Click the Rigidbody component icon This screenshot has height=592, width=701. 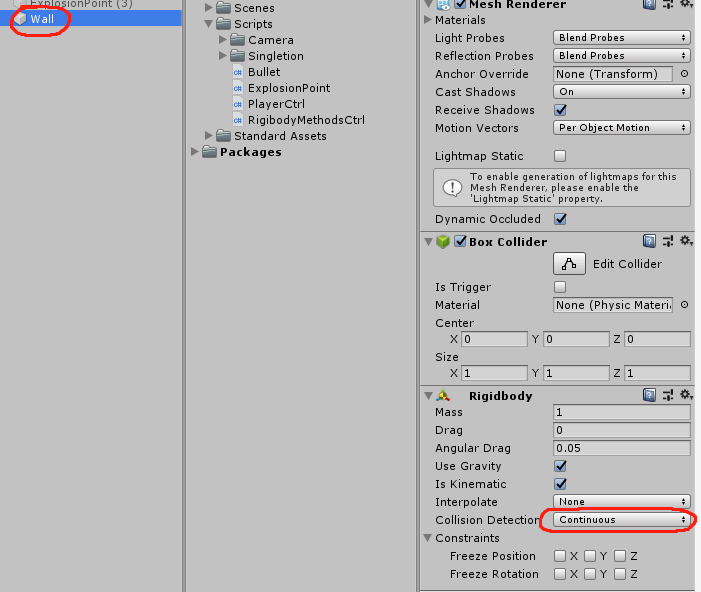point(443,395)
